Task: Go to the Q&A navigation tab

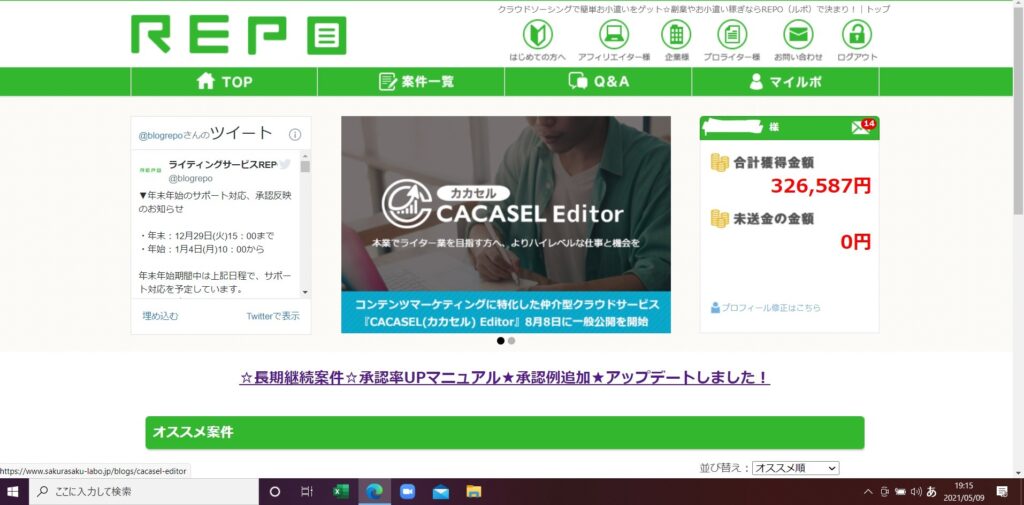Action: (x=598, y=82)
